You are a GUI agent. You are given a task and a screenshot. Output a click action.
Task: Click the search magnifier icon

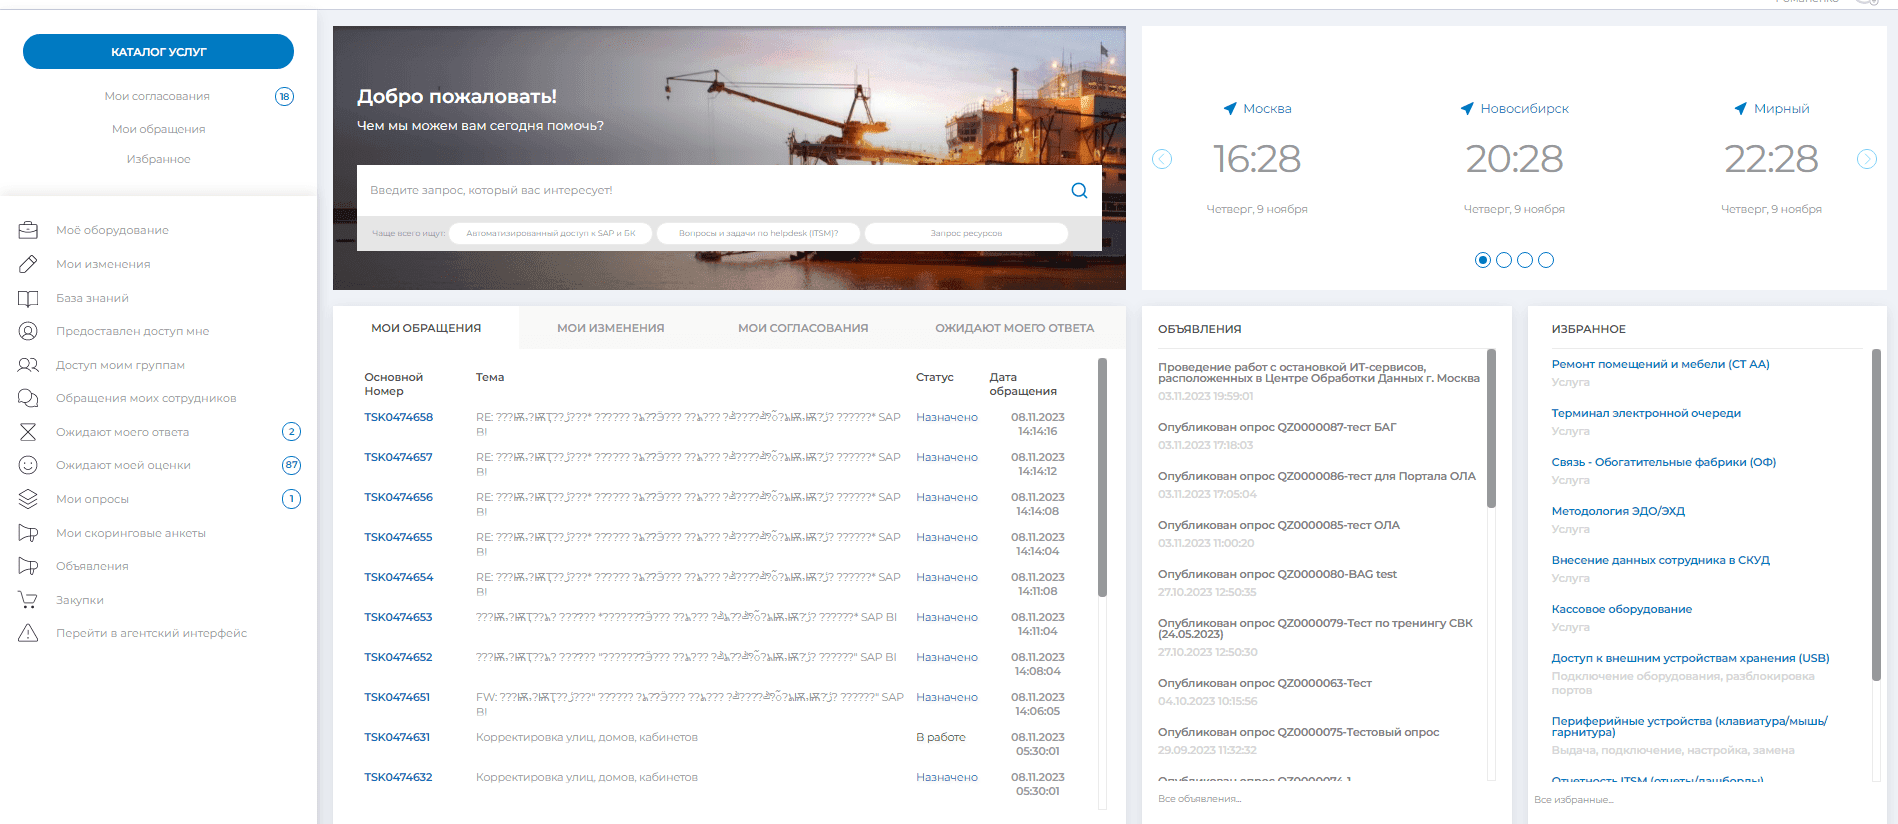click(1079, 190)
